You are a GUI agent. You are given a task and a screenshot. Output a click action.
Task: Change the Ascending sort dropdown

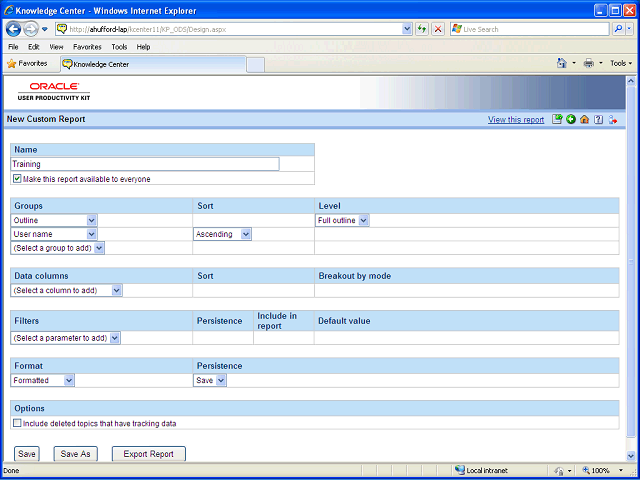point(222,234)
